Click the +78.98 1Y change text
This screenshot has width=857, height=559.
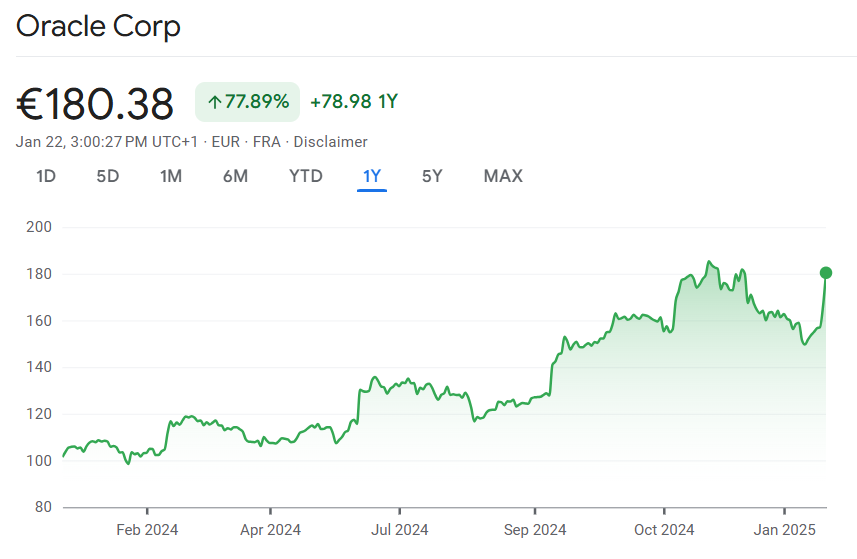pos(354,102)
